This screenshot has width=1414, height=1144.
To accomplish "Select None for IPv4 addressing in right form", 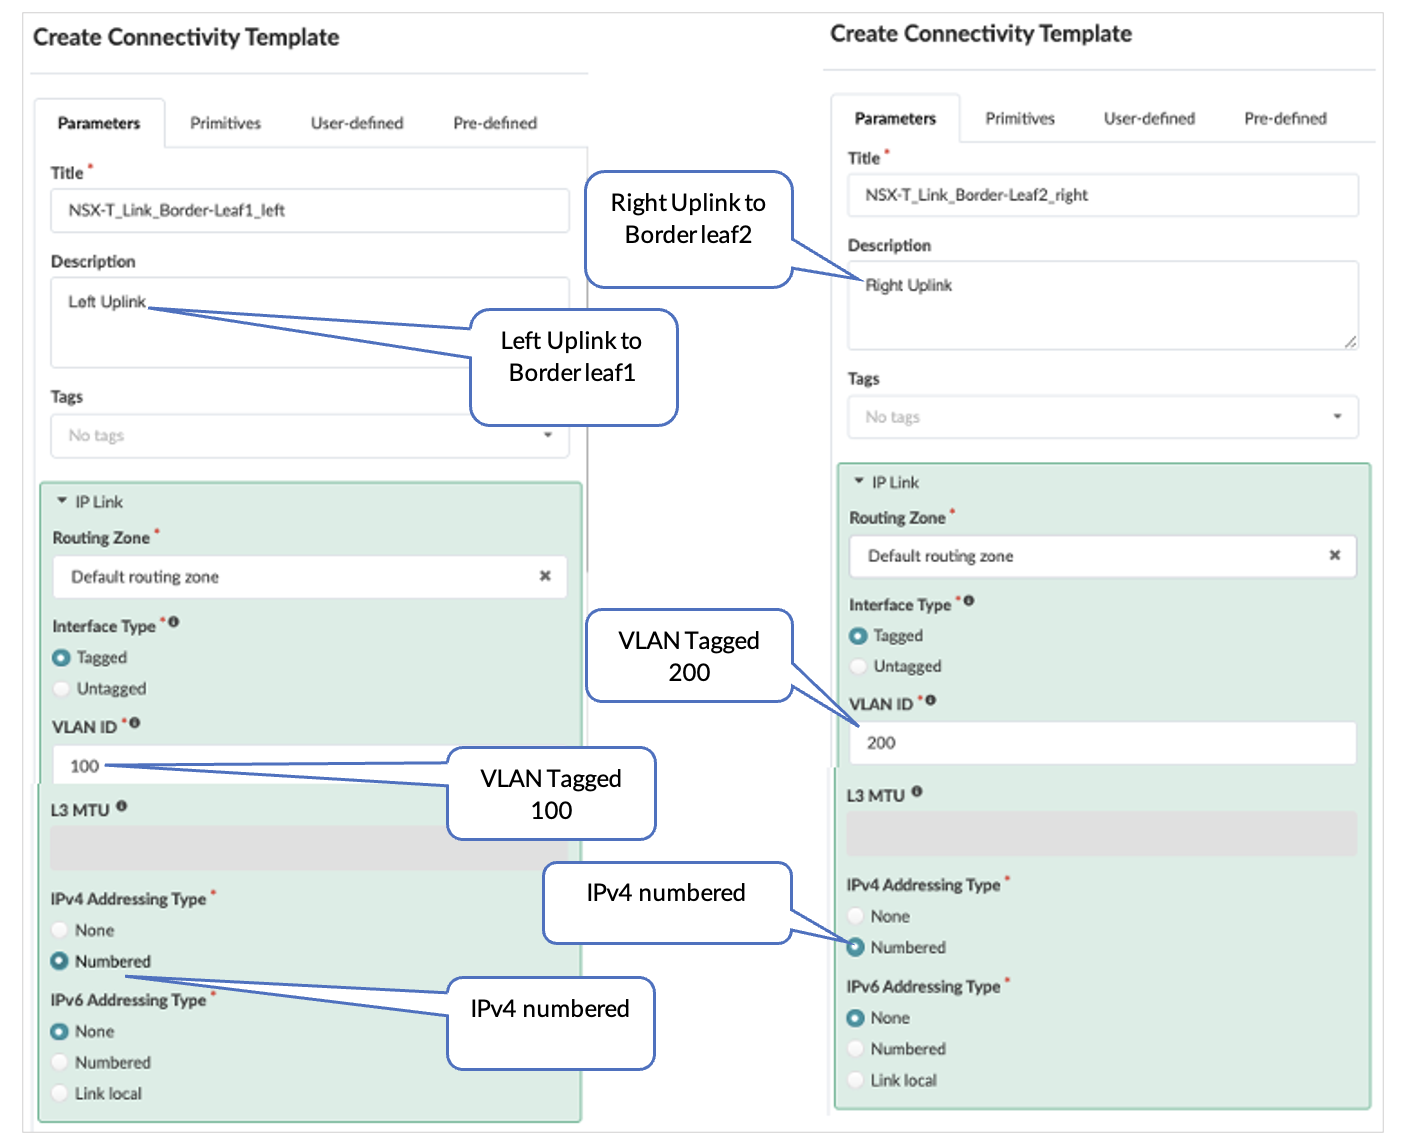I will click(x=856, y=916).
